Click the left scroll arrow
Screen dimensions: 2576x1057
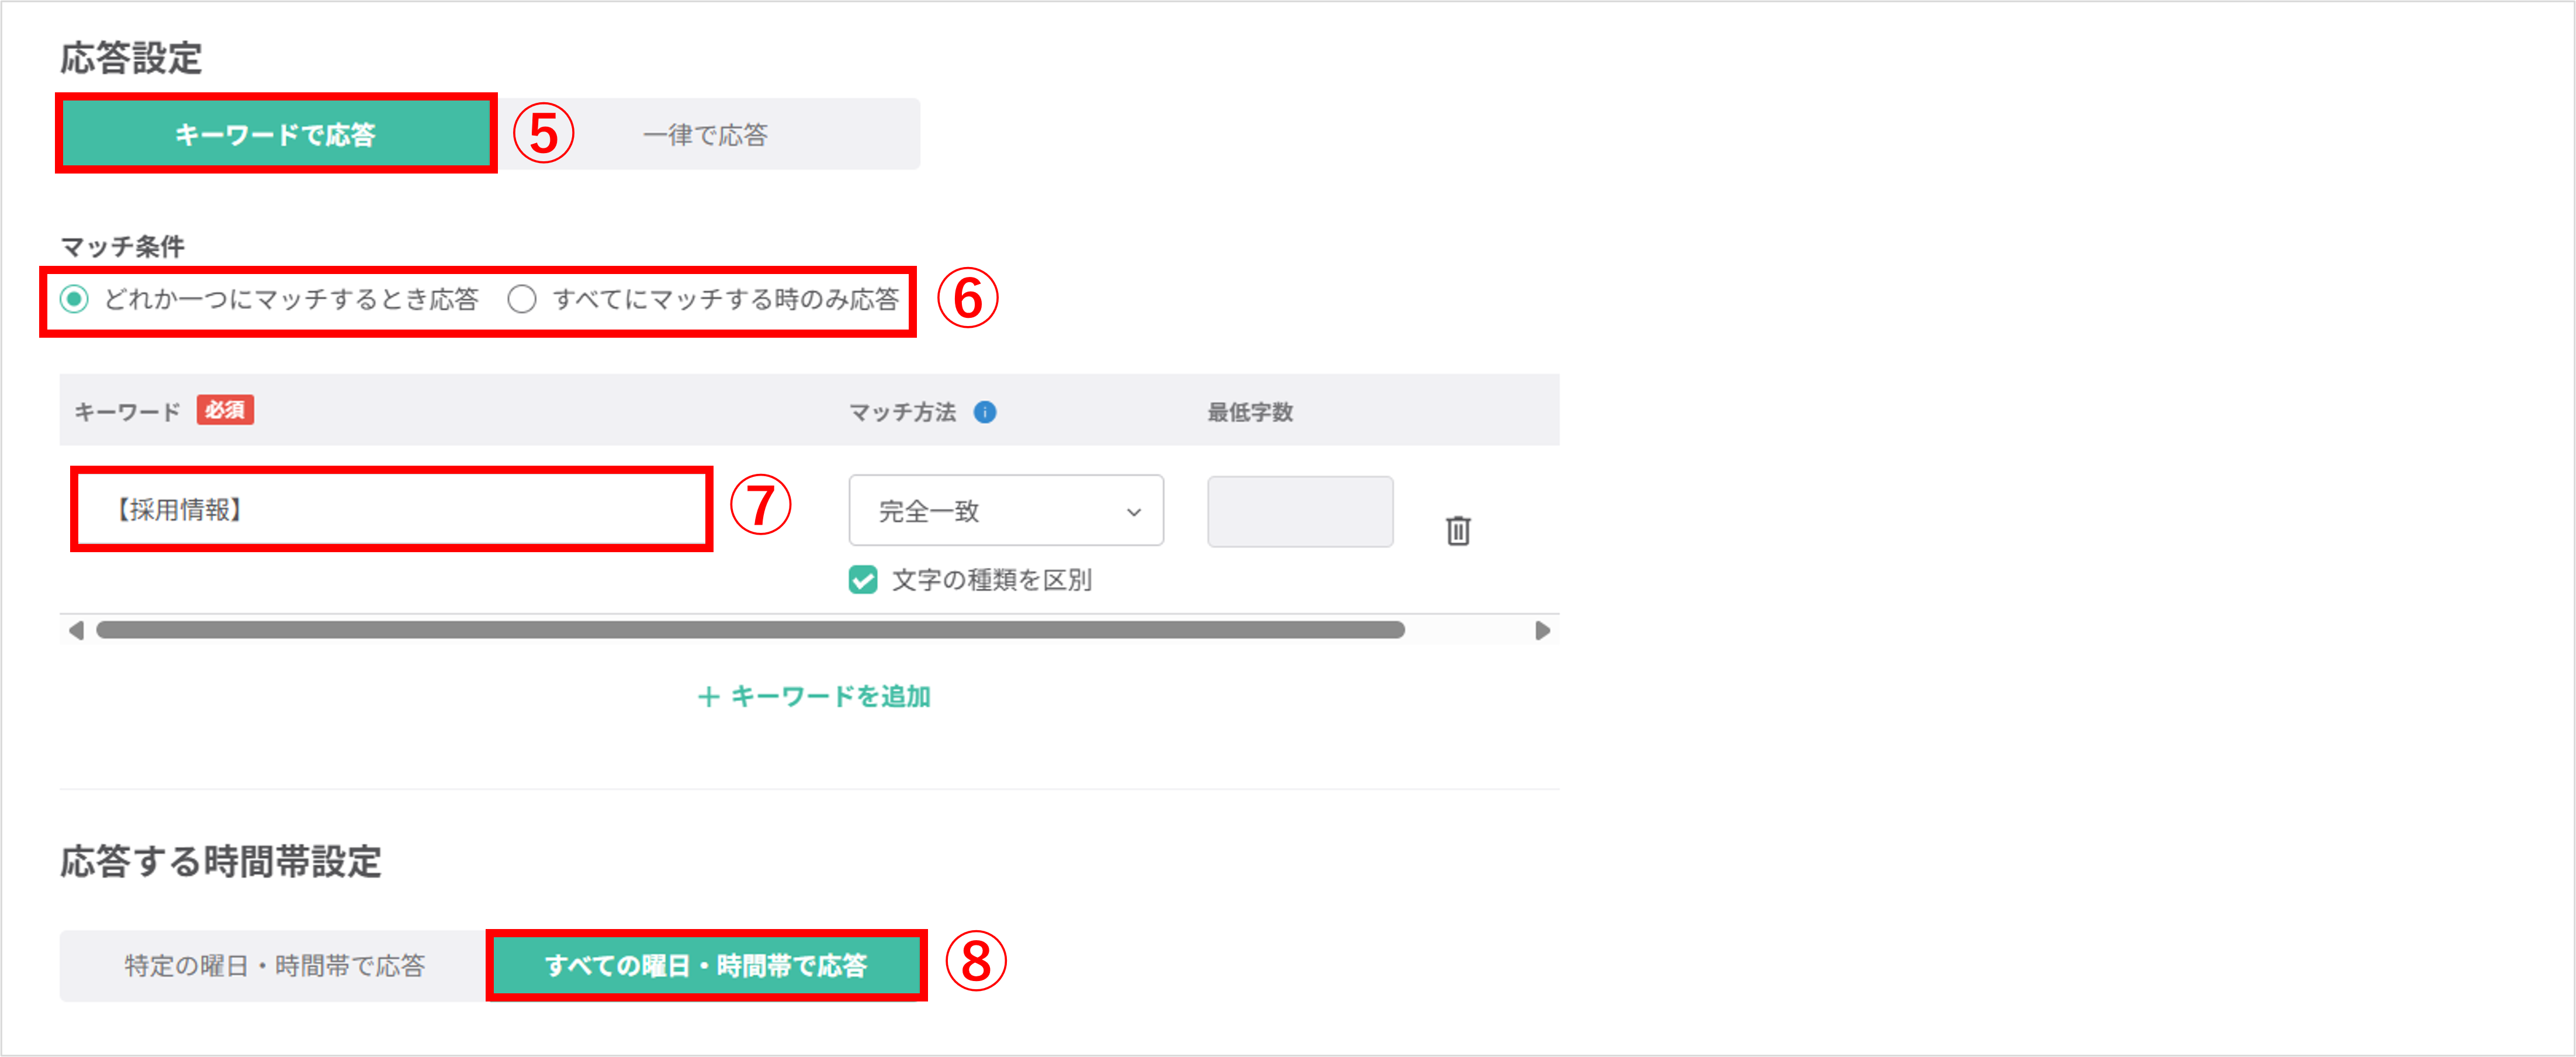click(x=76, y=630)
